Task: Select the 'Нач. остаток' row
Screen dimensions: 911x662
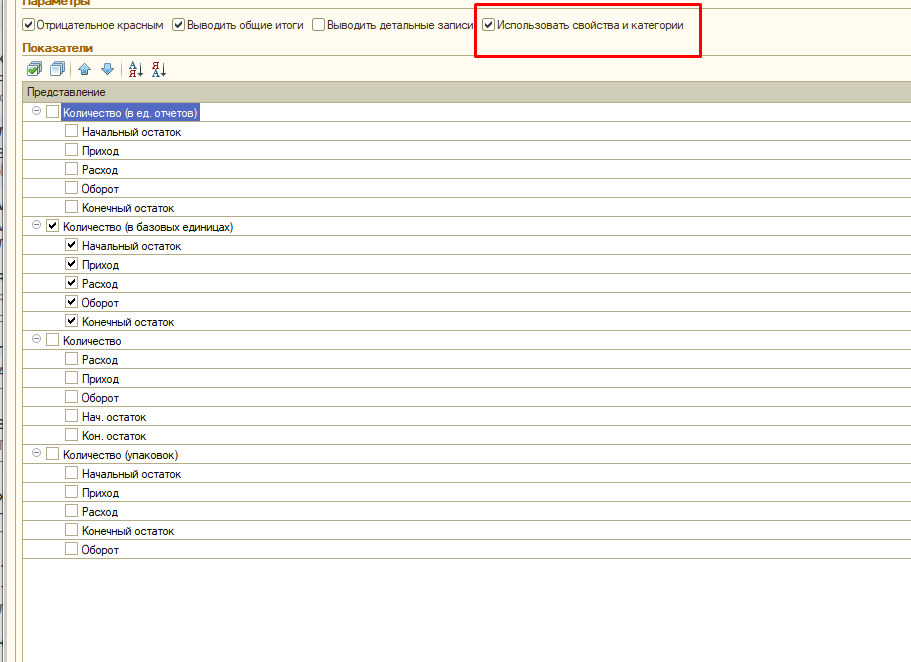Action: pos(114,417)
